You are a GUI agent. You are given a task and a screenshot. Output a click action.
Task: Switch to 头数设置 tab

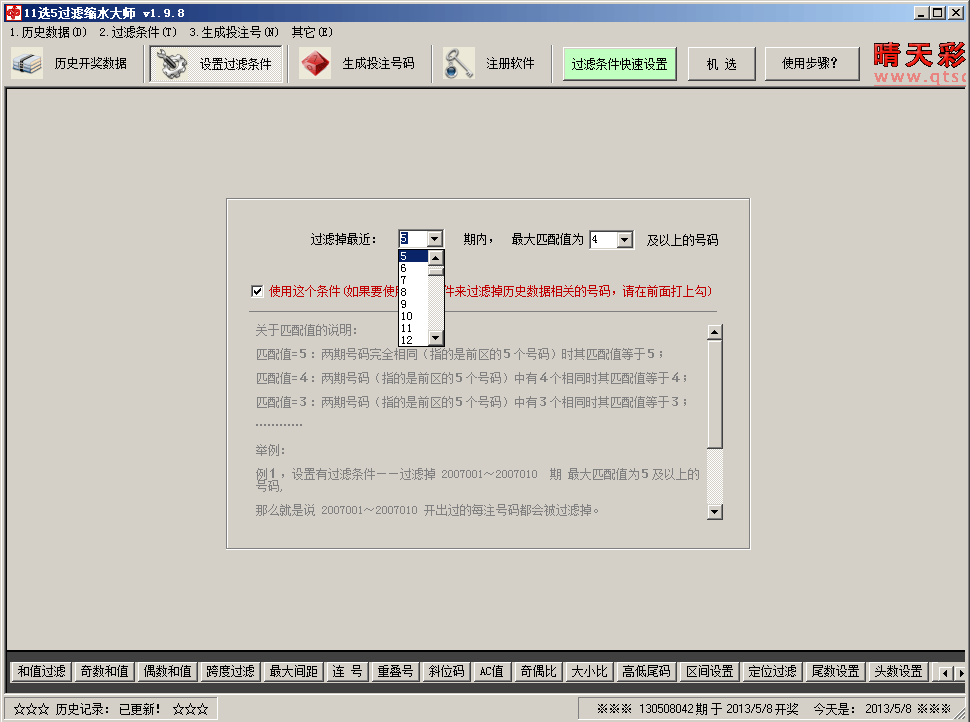[898, 671]
